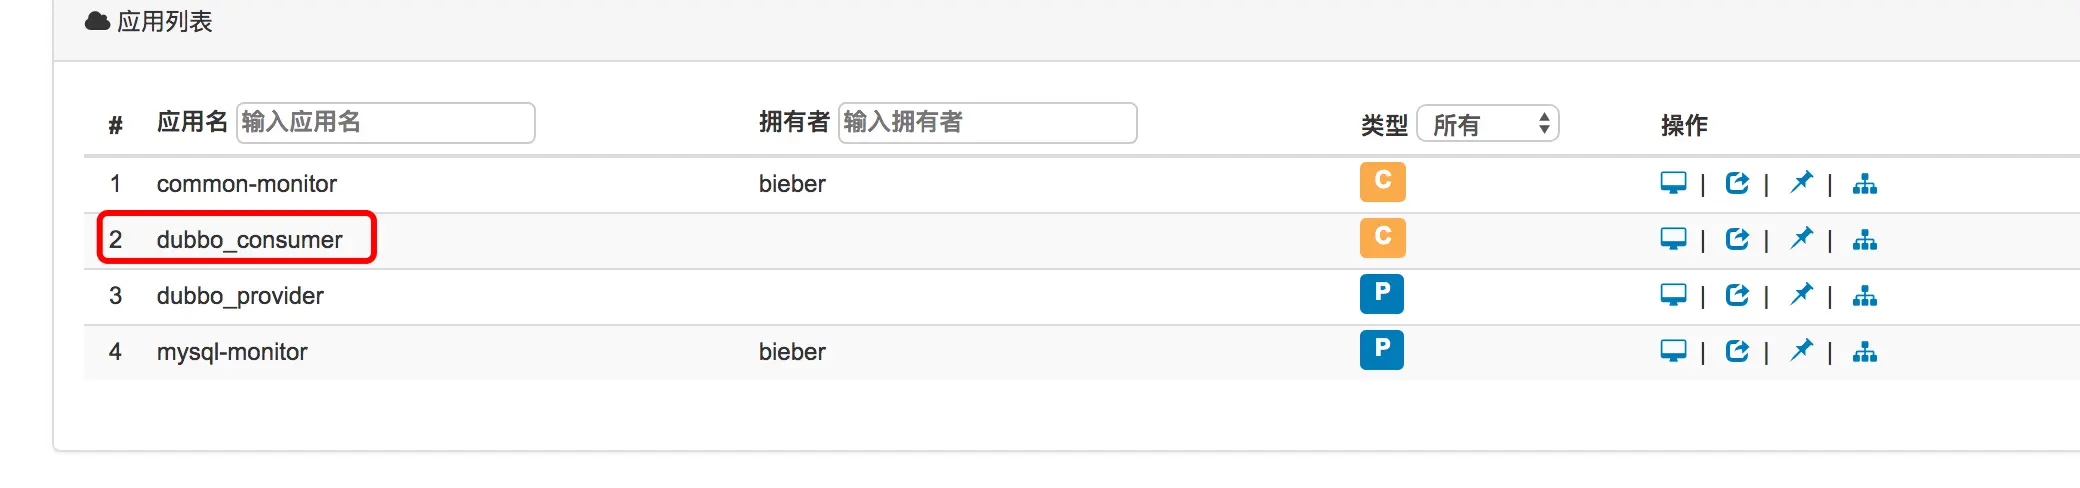Viewport: 2080px width, 488px height.
Task: Click the orange C badge for dubbo_consumer
Action: tap(1383, 238)
